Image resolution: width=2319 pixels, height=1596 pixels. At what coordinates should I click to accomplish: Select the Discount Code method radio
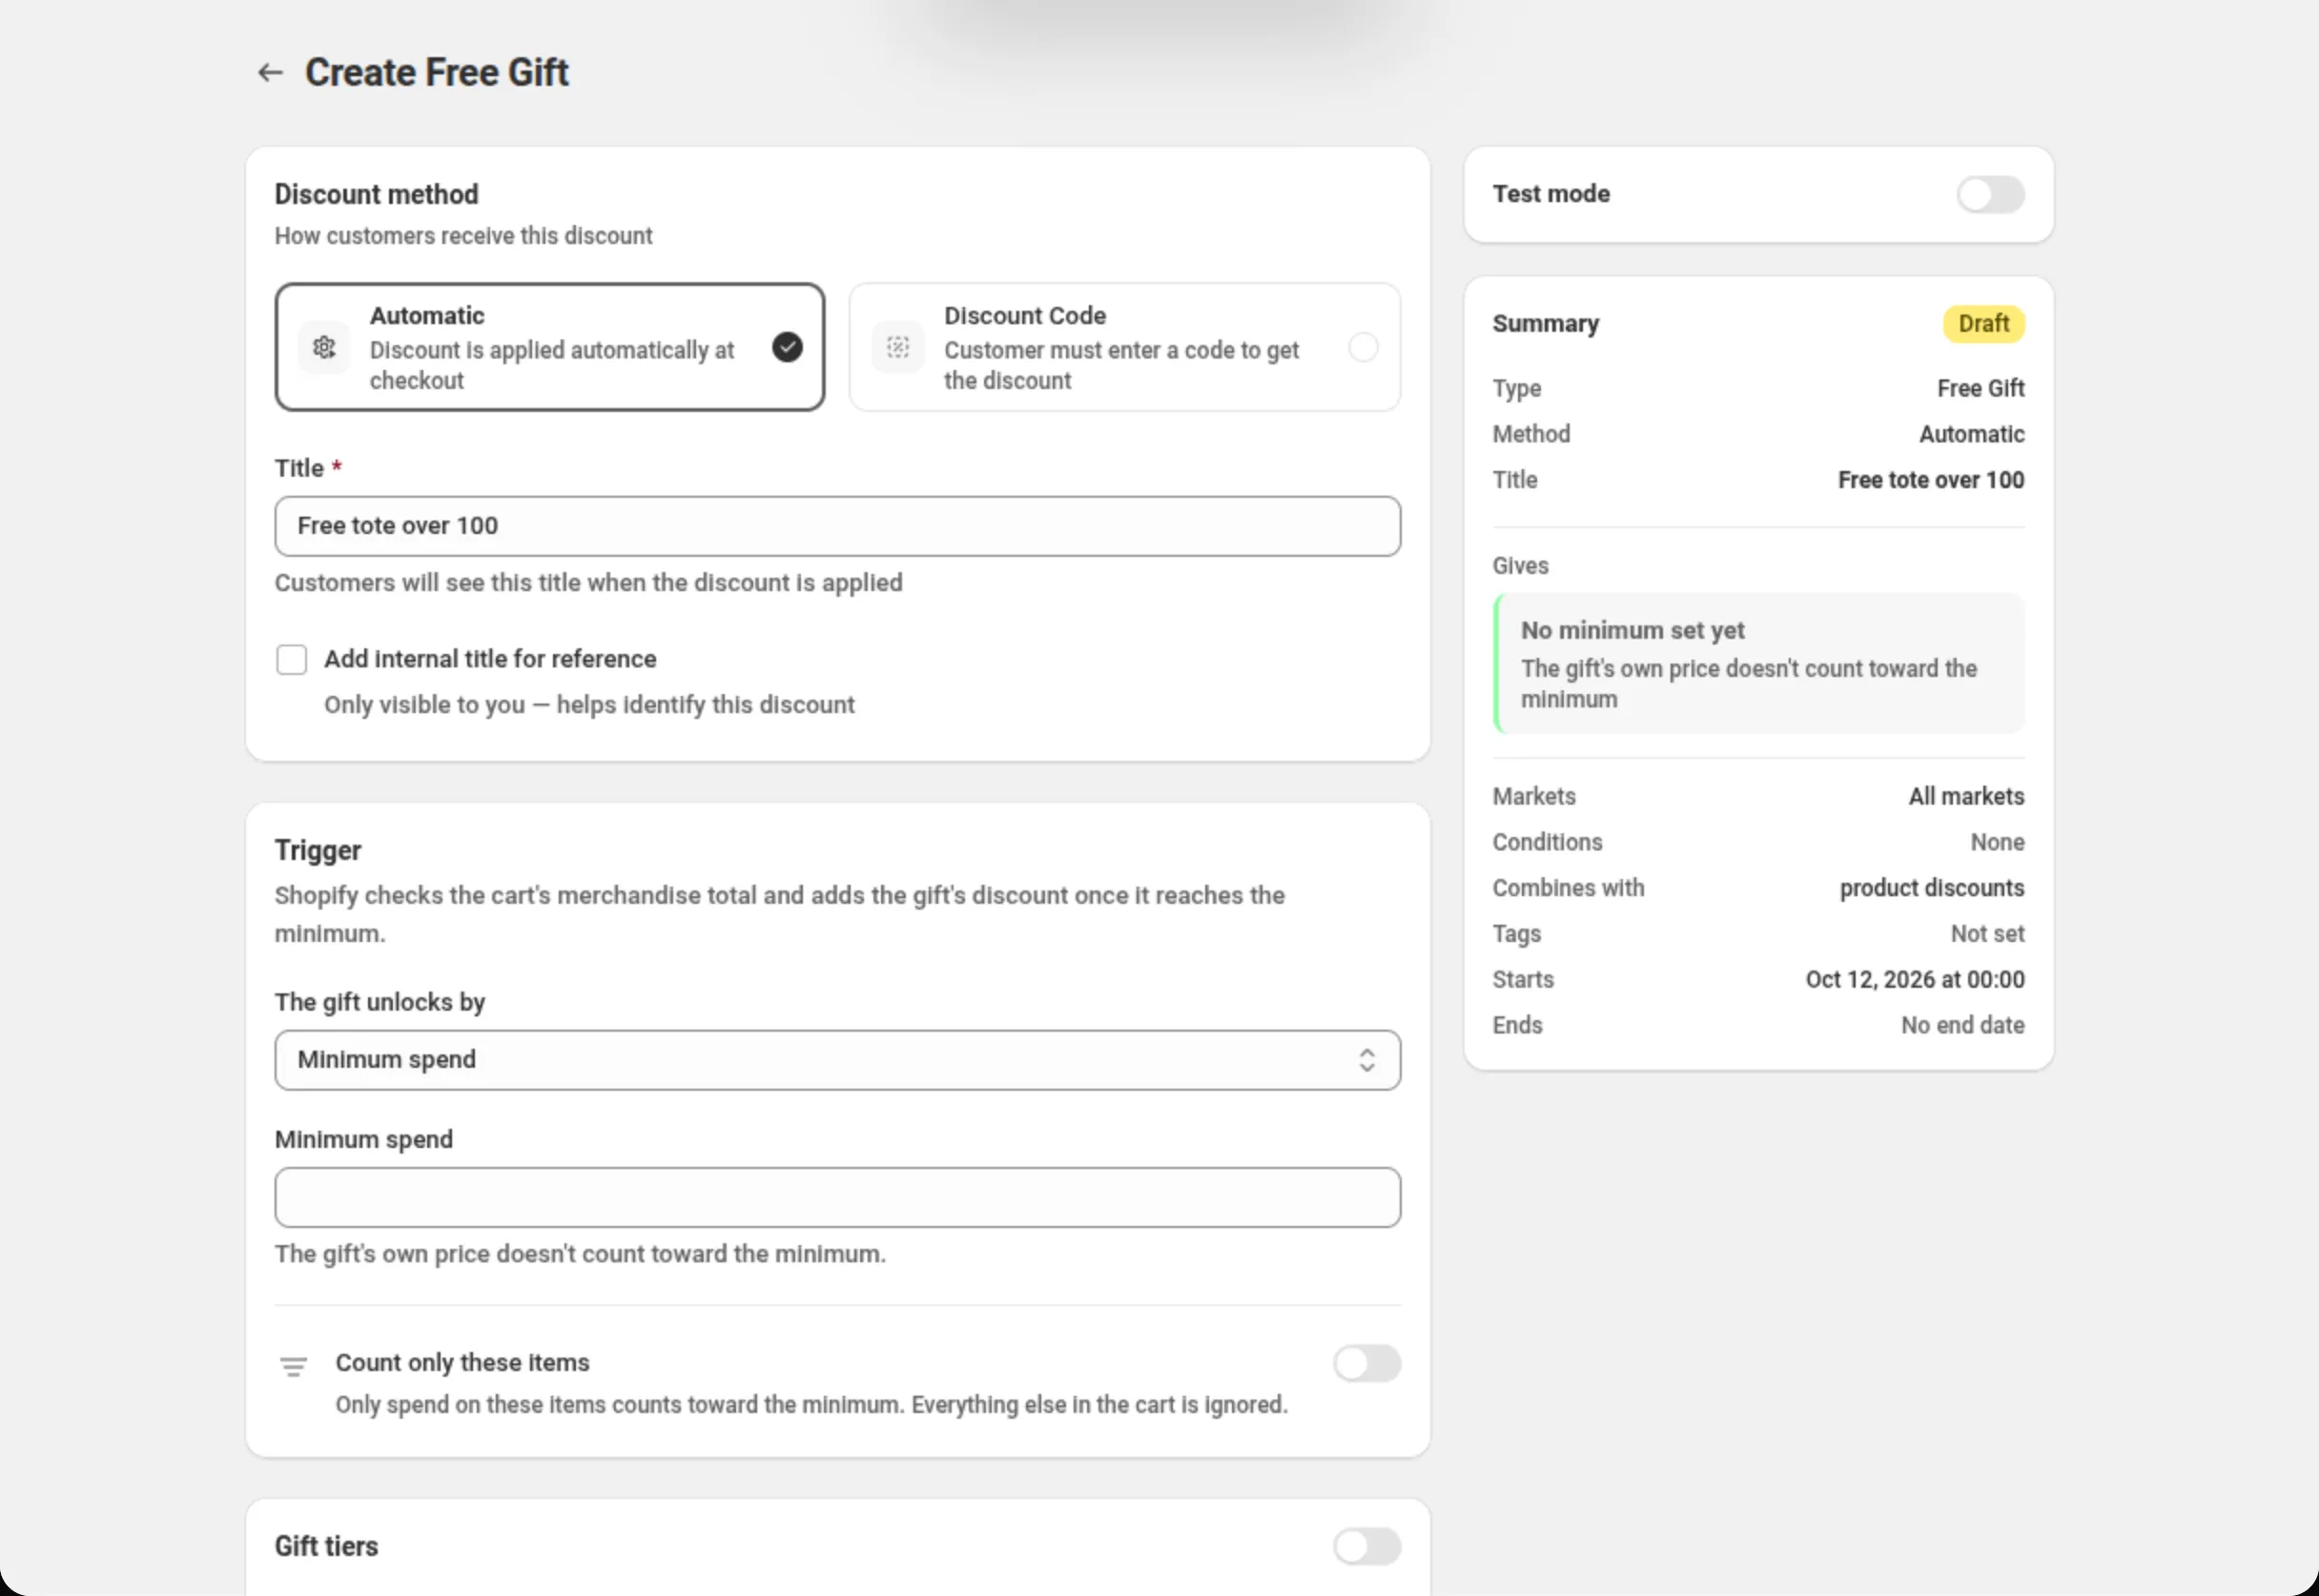1363,347
